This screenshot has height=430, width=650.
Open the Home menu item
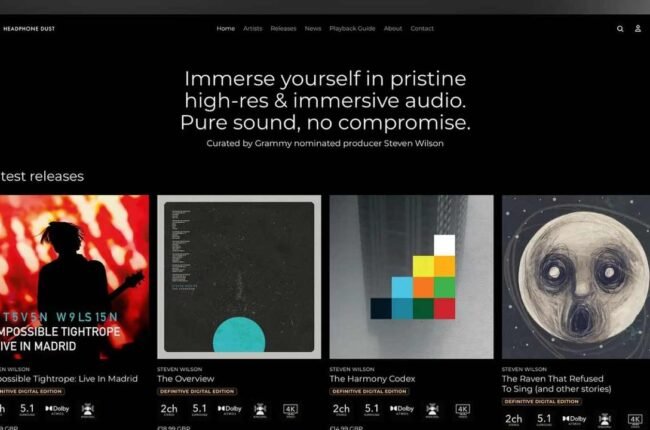coord(226,29)
